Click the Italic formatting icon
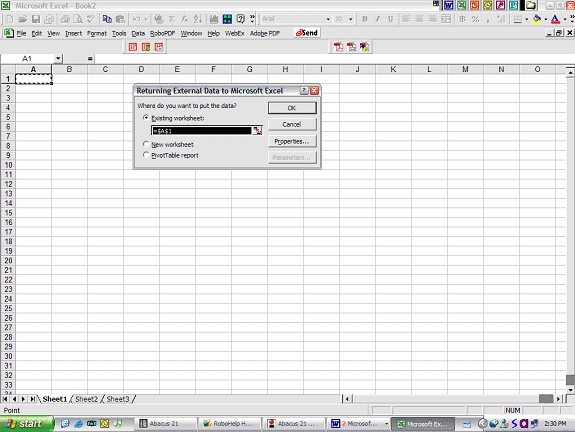Image resolution: width=575 pixels, height=432 pixels. tap(378, 19)
